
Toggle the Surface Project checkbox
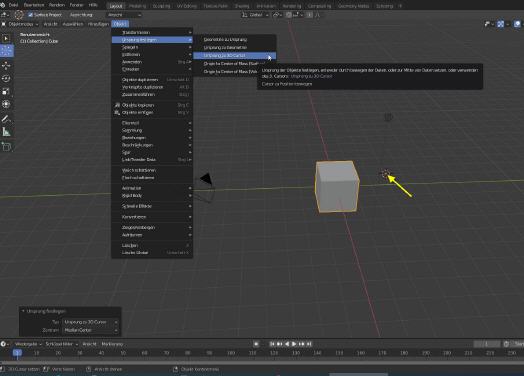tap(30, 15)
